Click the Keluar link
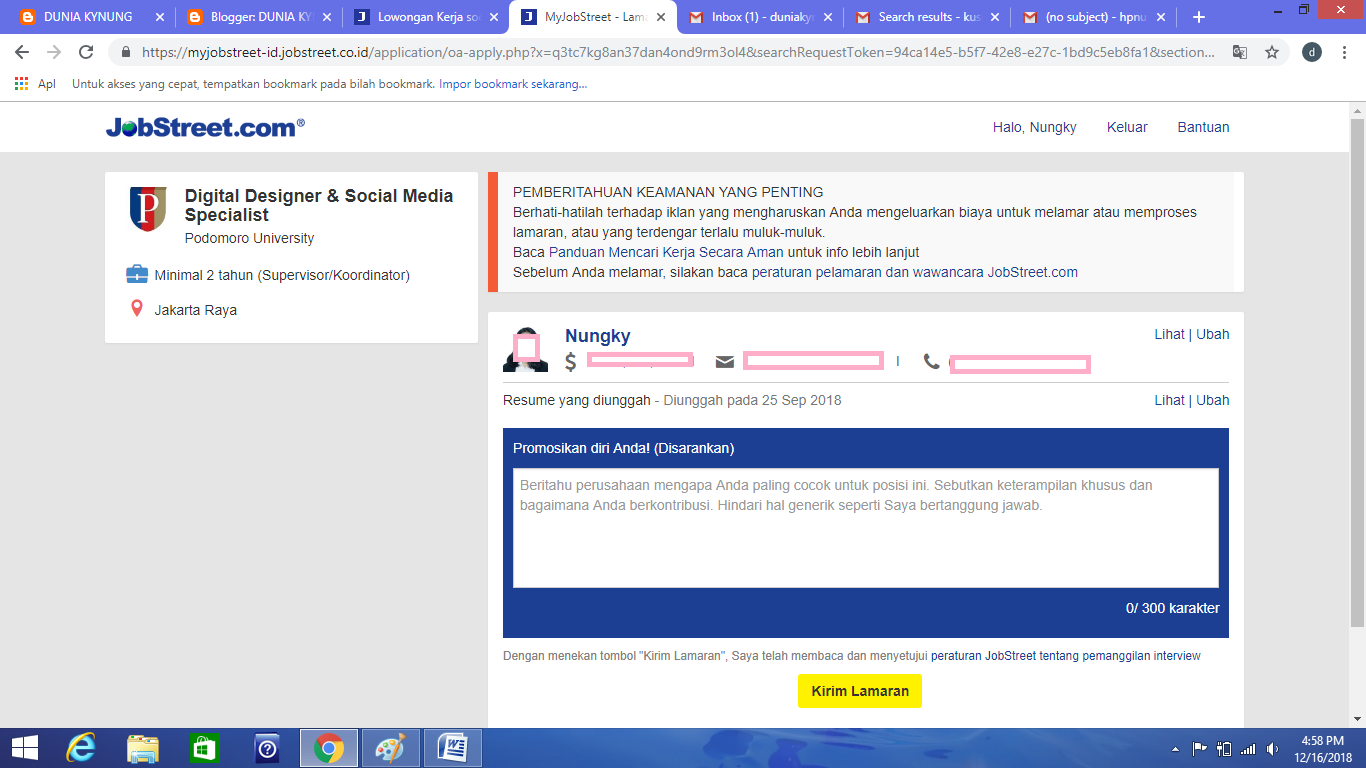The image size is (1366, 768). (x=1127, y=127)
